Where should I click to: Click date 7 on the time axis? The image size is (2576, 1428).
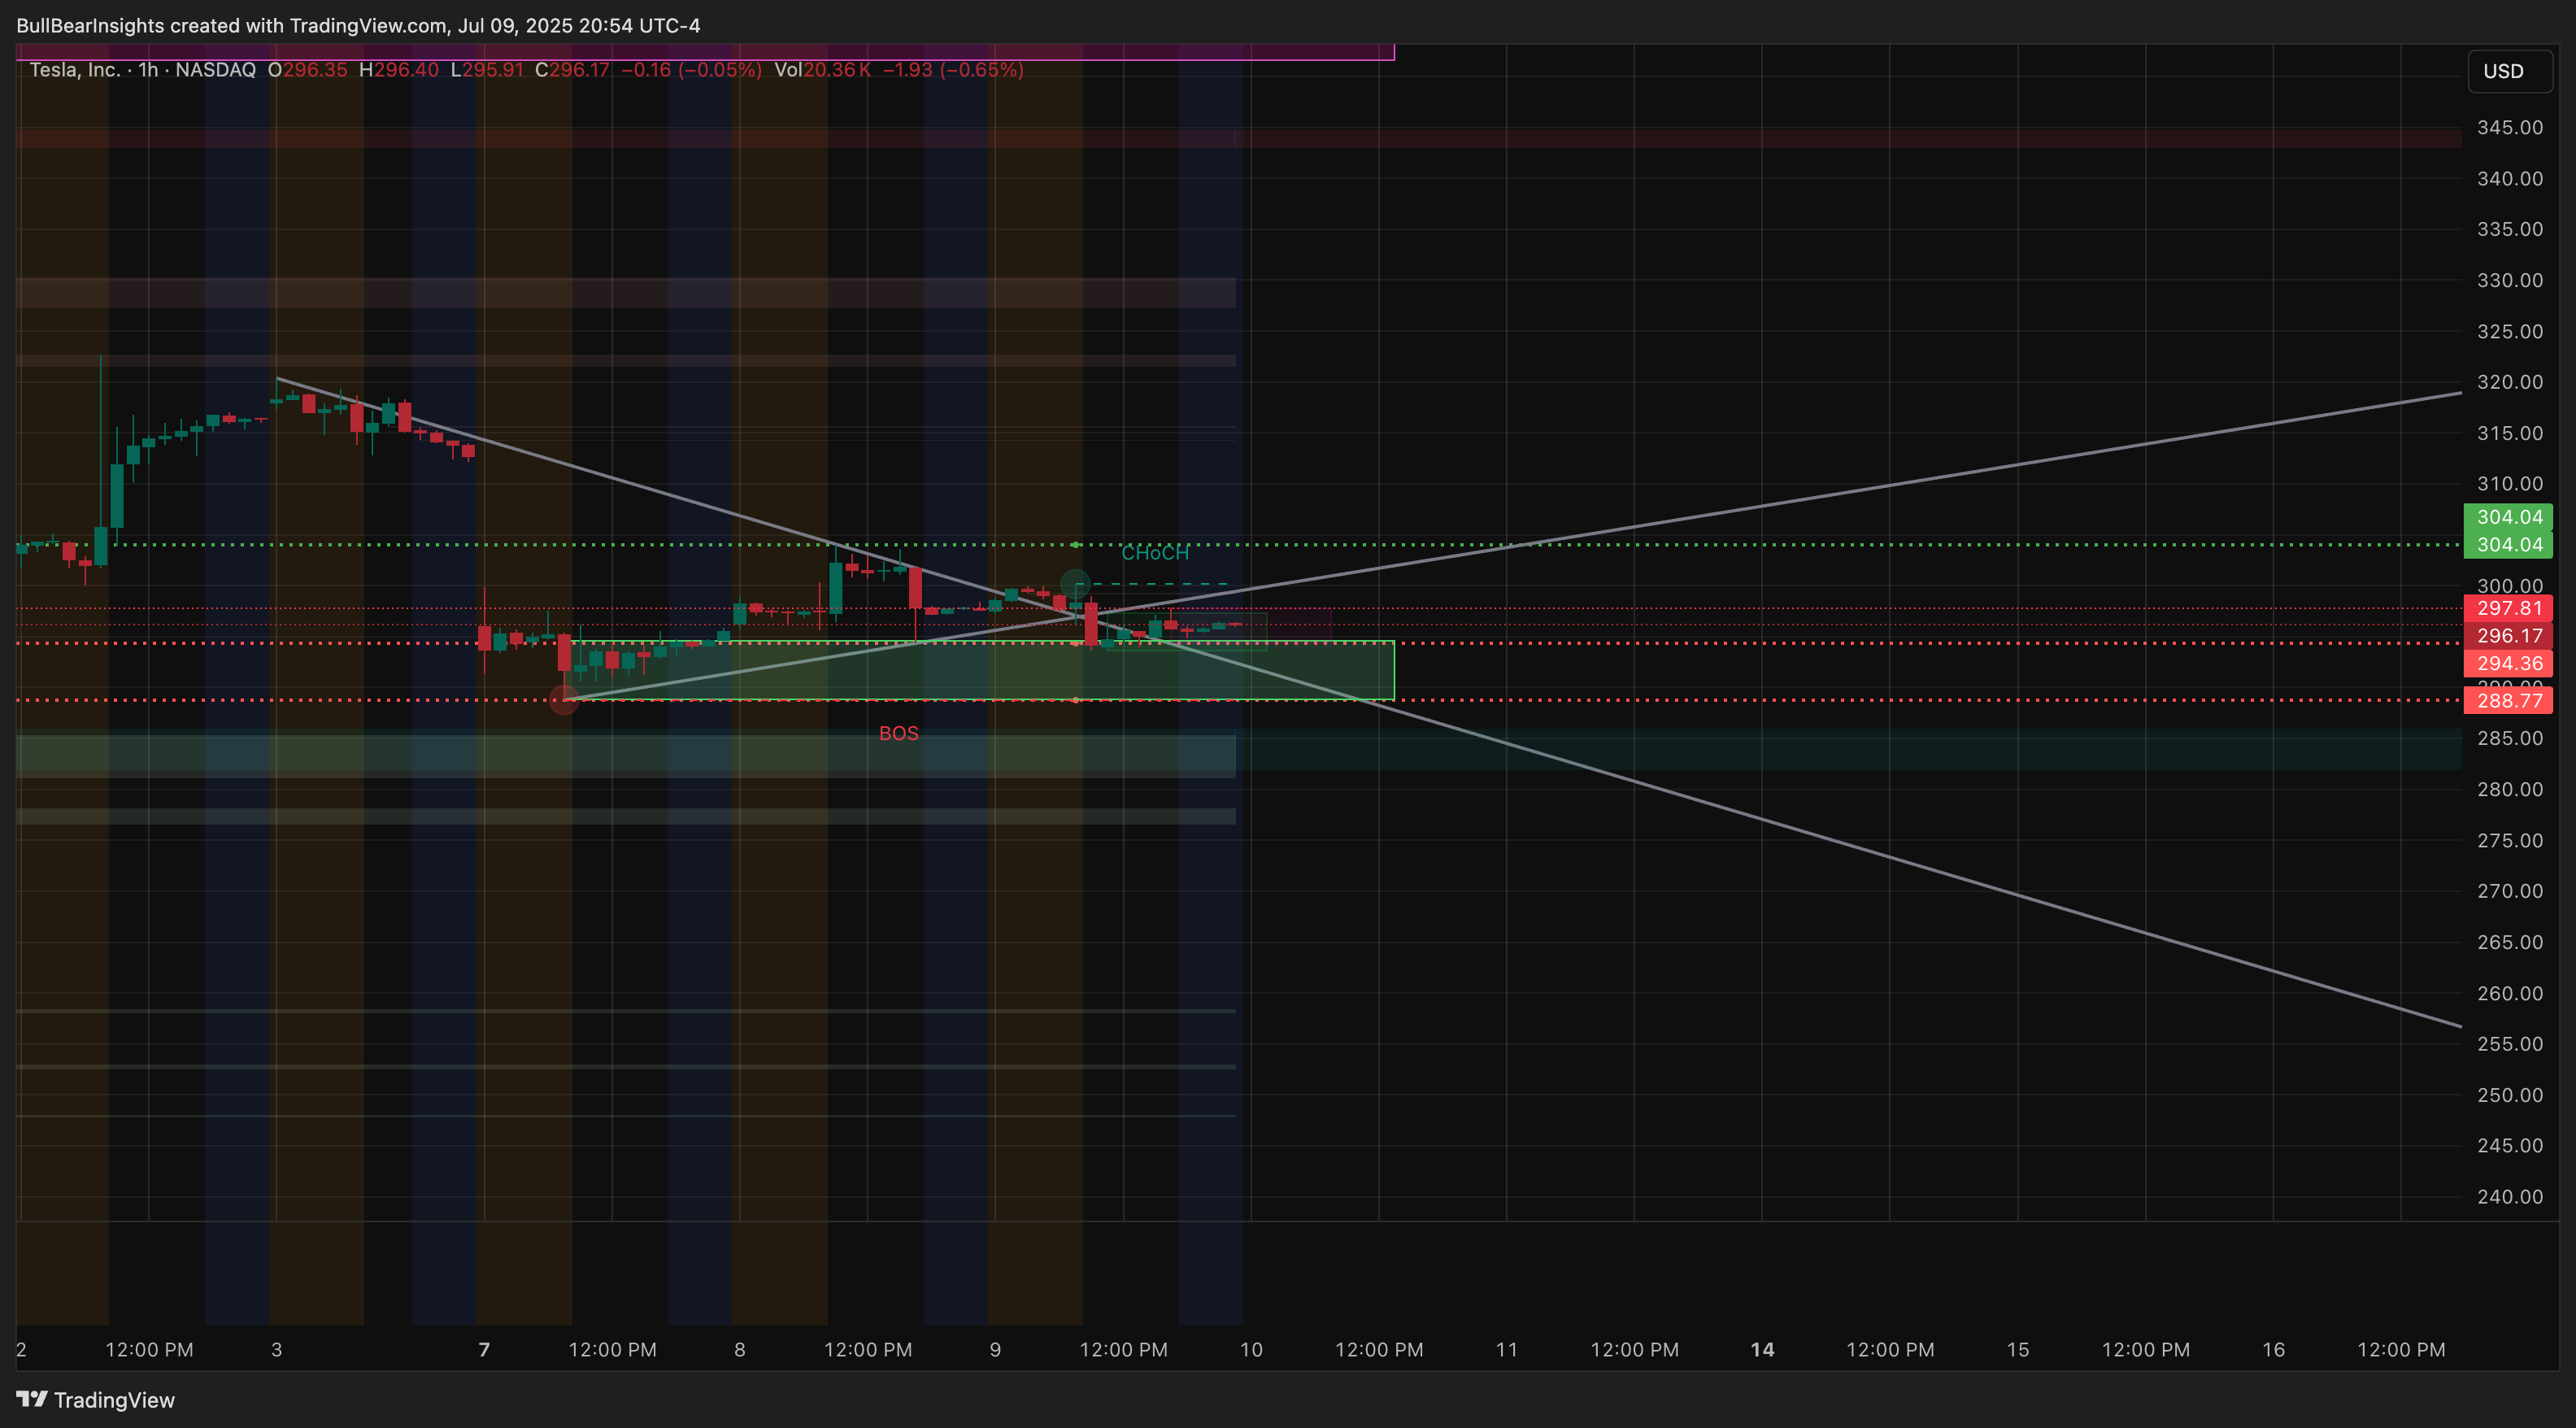484,1350
